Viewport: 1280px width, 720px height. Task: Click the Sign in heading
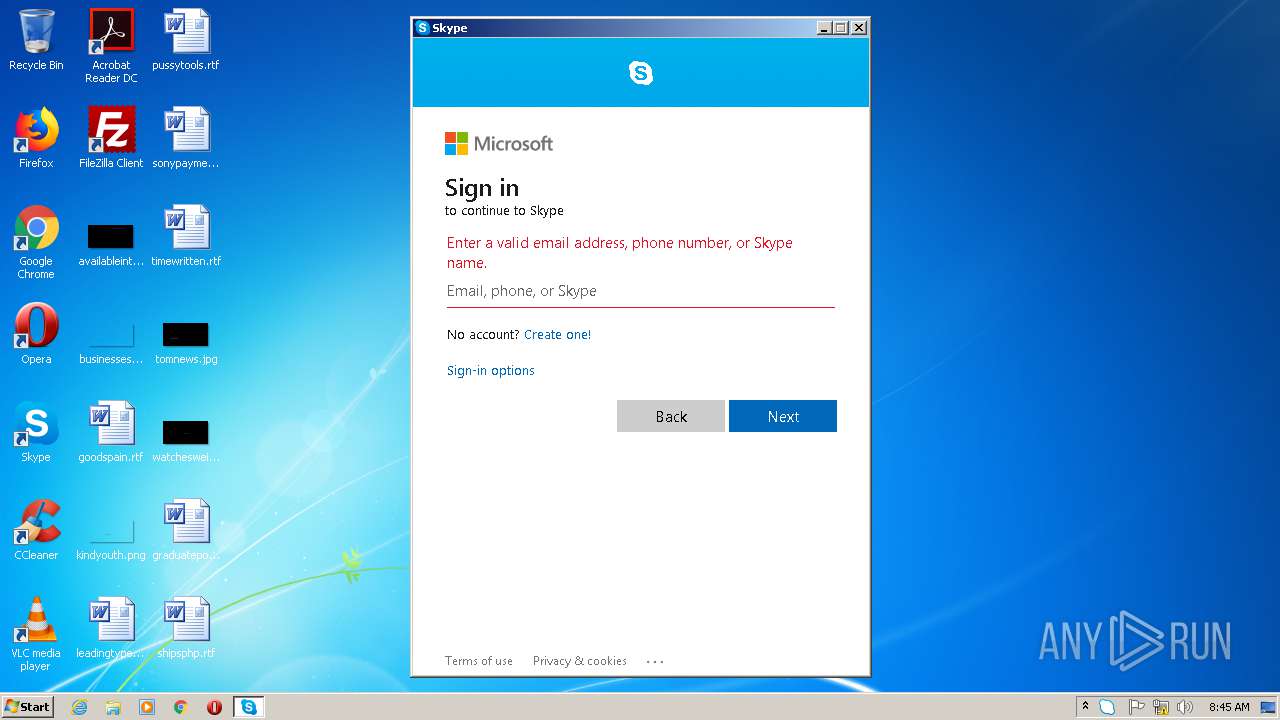coord(482,188)
